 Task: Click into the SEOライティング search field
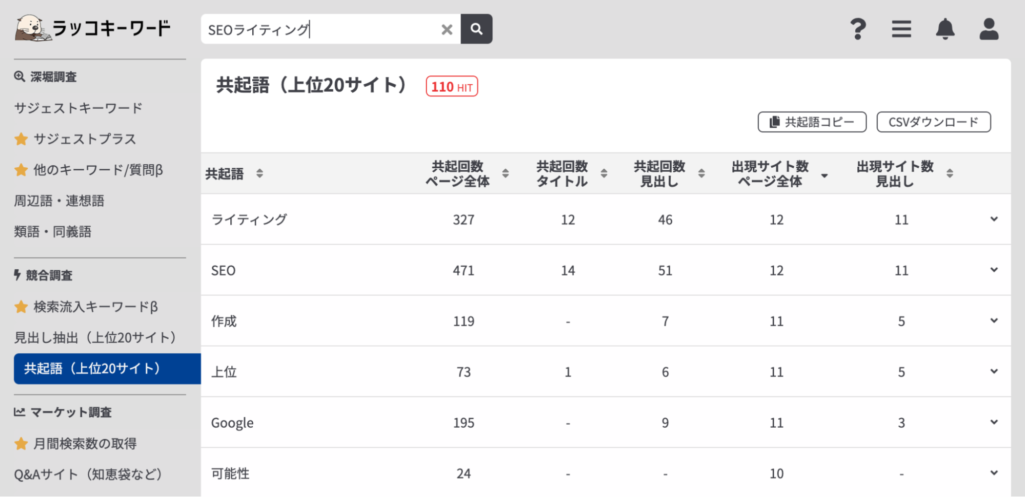pyautogui.click(x=320, y=29)
